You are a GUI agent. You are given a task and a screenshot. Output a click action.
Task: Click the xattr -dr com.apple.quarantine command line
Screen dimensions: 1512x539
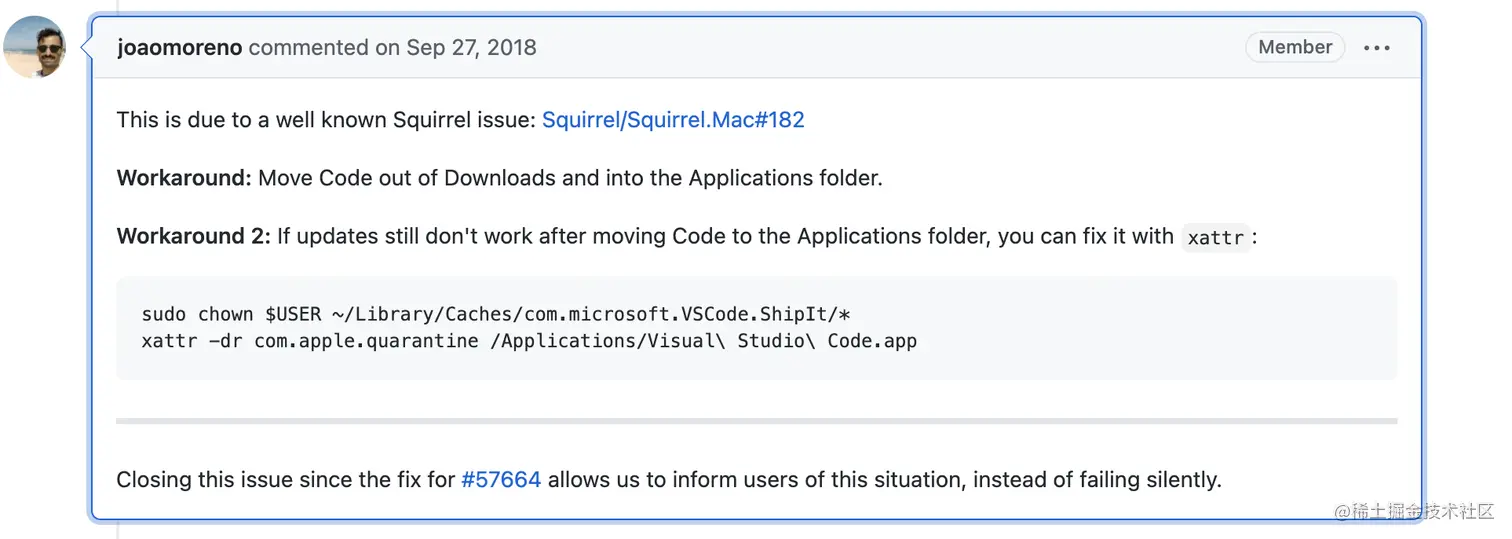529,341
